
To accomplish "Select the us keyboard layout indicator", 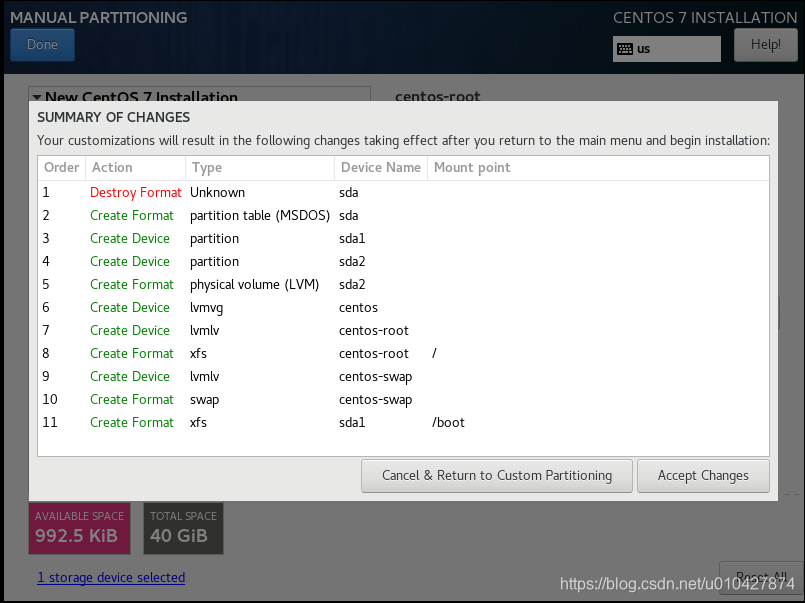I will (x=666, y=49).
